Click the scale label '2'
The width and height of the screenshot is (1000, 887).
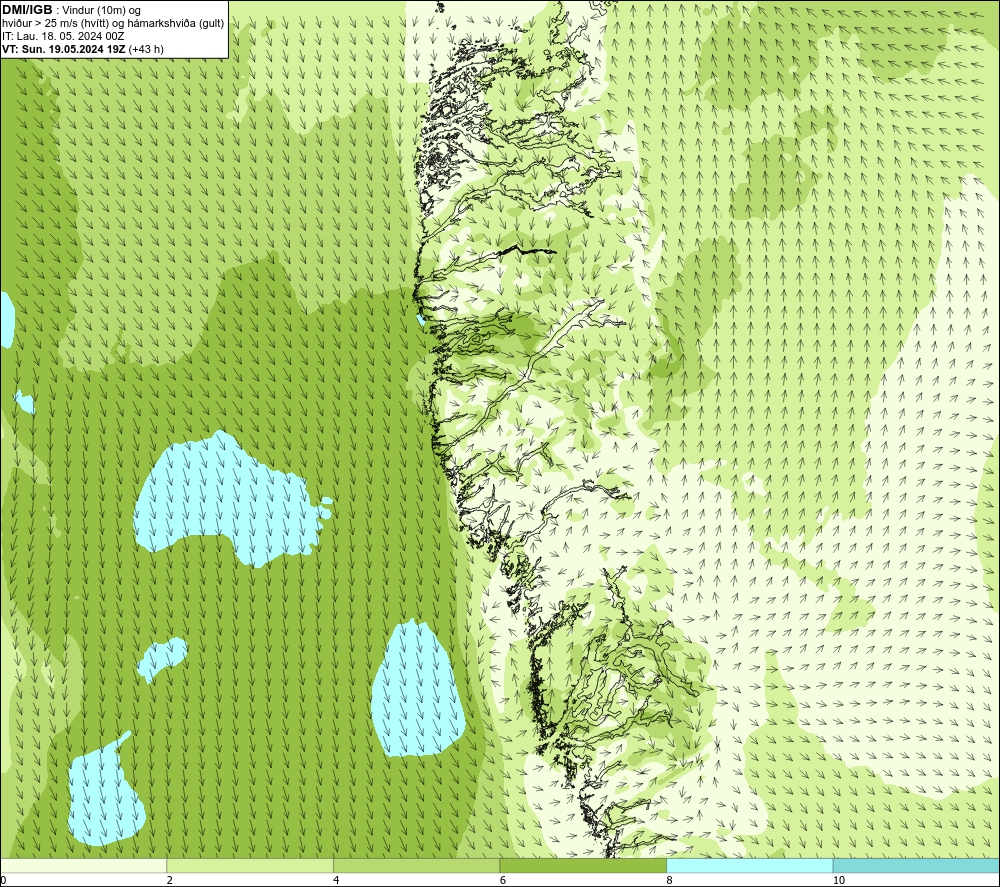[170, 880]
